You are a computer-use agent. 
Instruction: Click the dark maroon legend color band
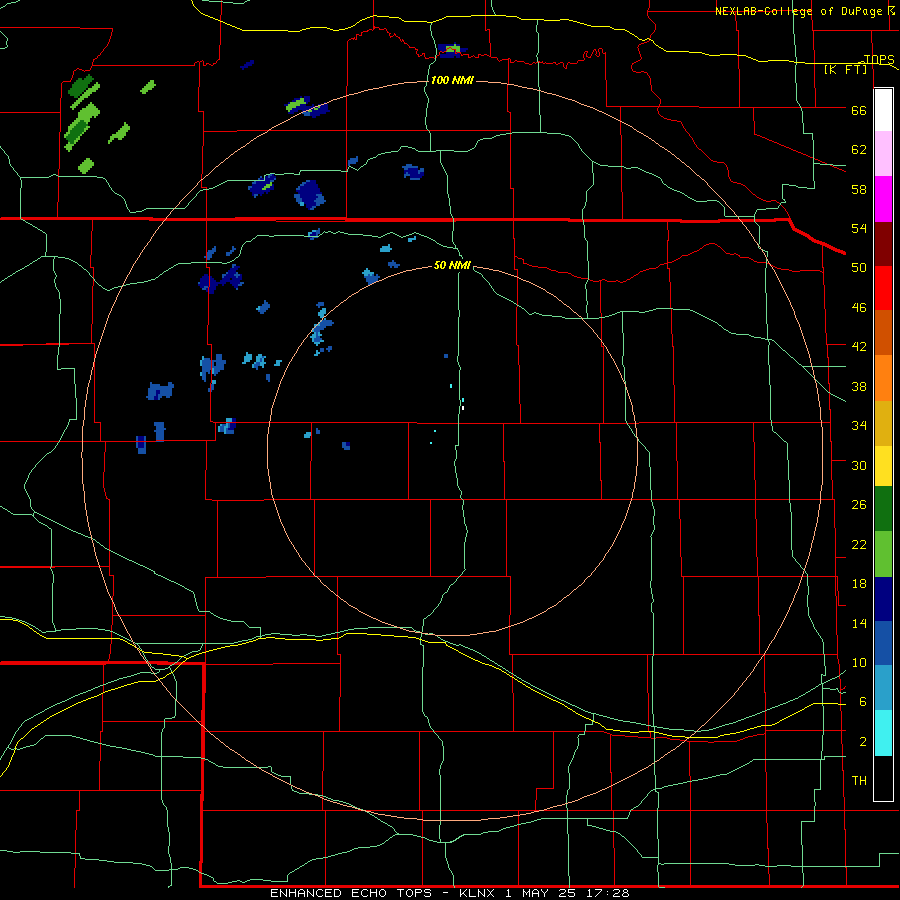click(x=883, y=244)
